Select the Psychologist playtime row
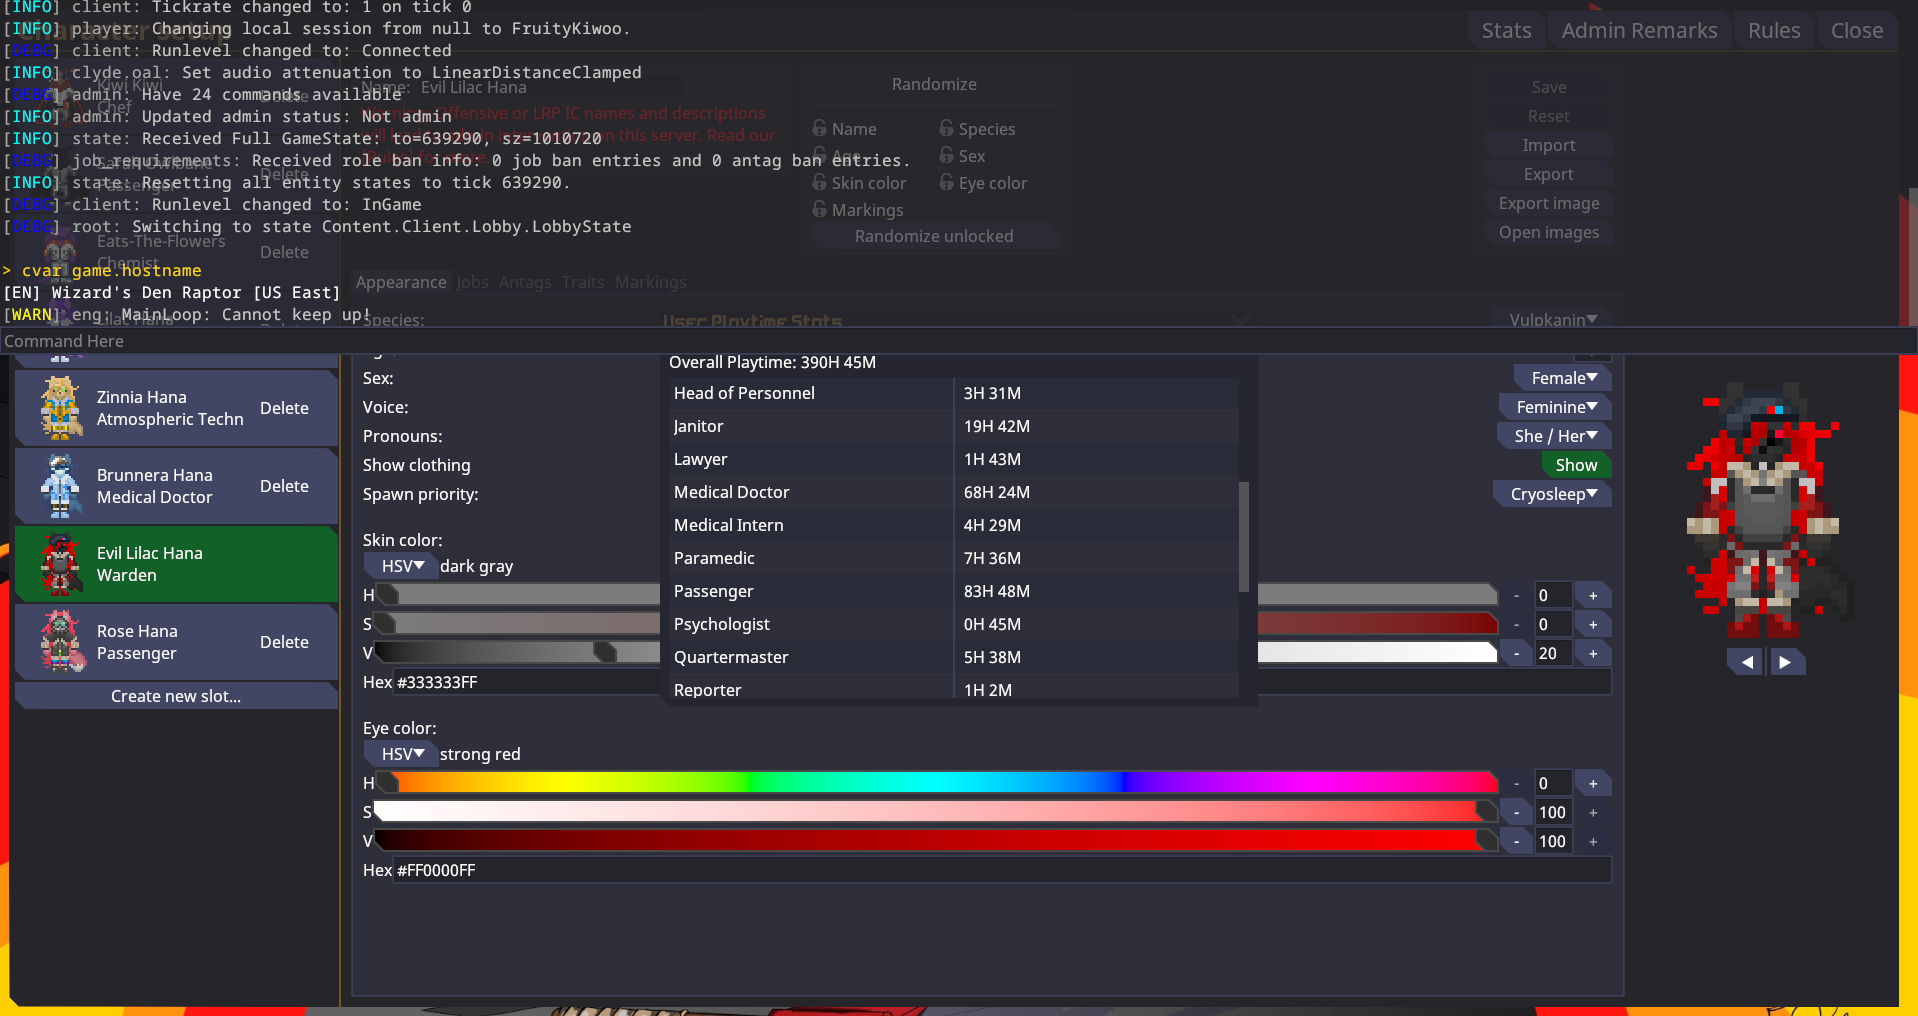1918x1016 pixels. [x=954, y=624]
